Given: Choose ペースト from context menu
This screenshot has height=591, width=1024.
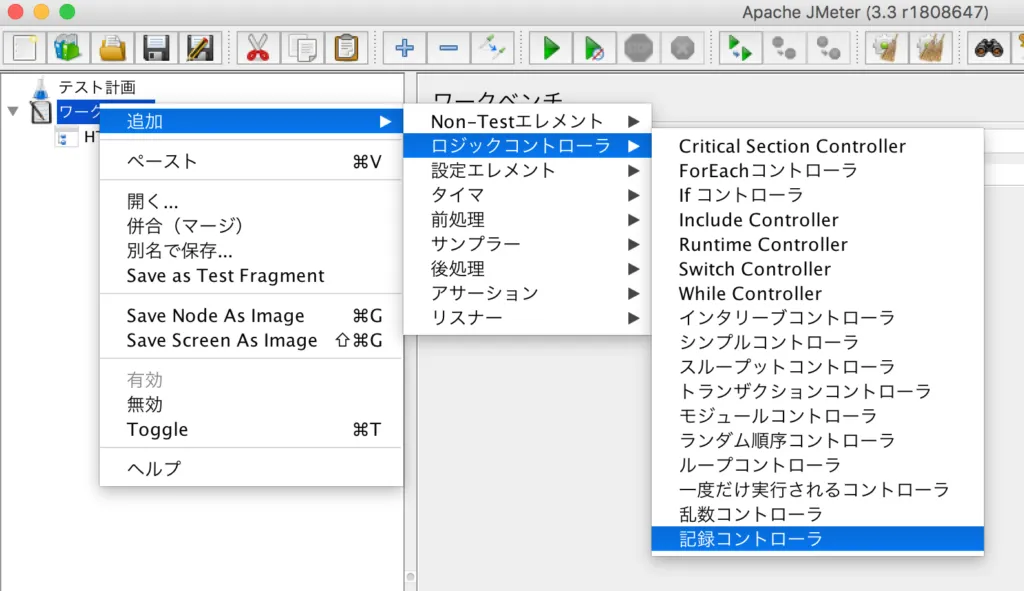Looking at the screenshot, I should (x=251, y=161).
